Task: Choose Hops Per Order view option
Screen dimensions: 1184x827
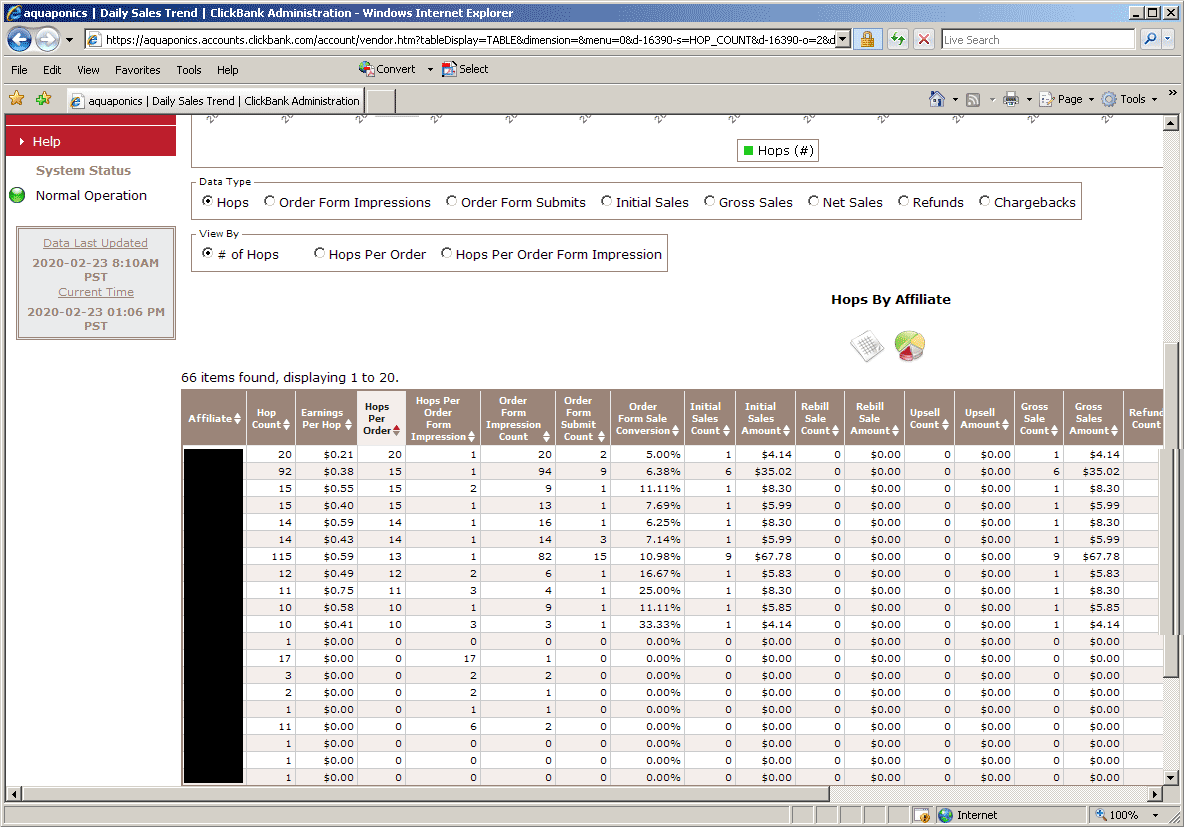Action: click(320, 254)
